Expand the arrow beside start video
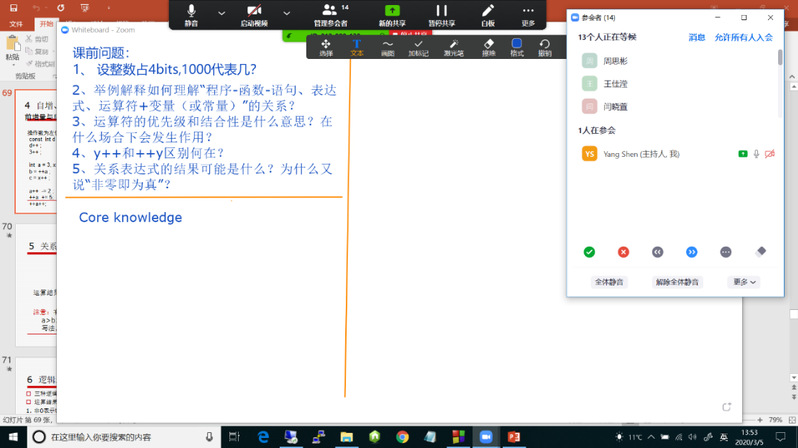Viewport: 798px width, 448px height. pyautogui.click(x=287, y=14)
